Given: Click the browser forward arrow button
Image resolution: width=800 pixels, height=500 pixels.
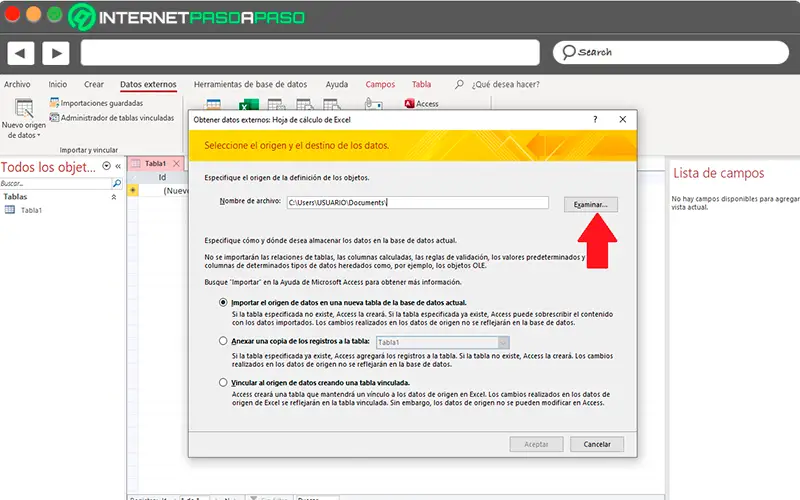Looking at the screenshot, I should tap(56, 53).
